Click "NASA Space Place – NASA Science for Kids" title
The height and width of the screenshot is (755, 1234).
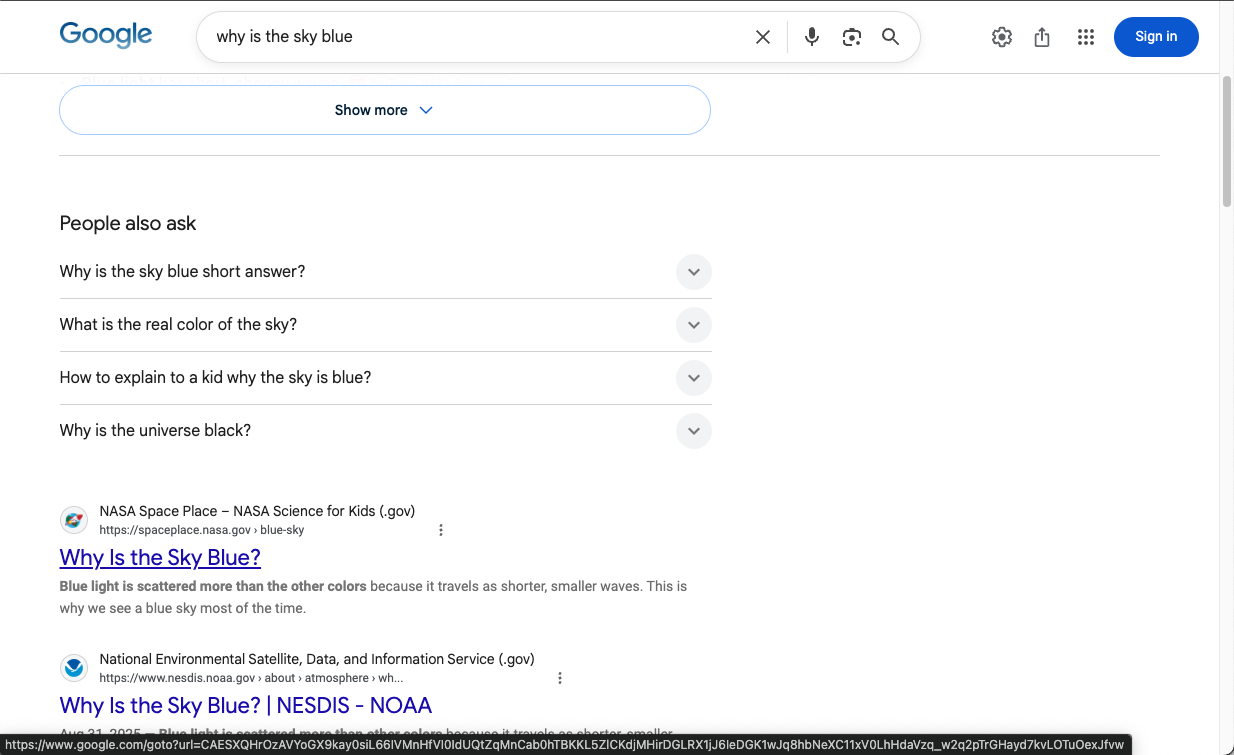pyautogui.click(x=257, y=511)
